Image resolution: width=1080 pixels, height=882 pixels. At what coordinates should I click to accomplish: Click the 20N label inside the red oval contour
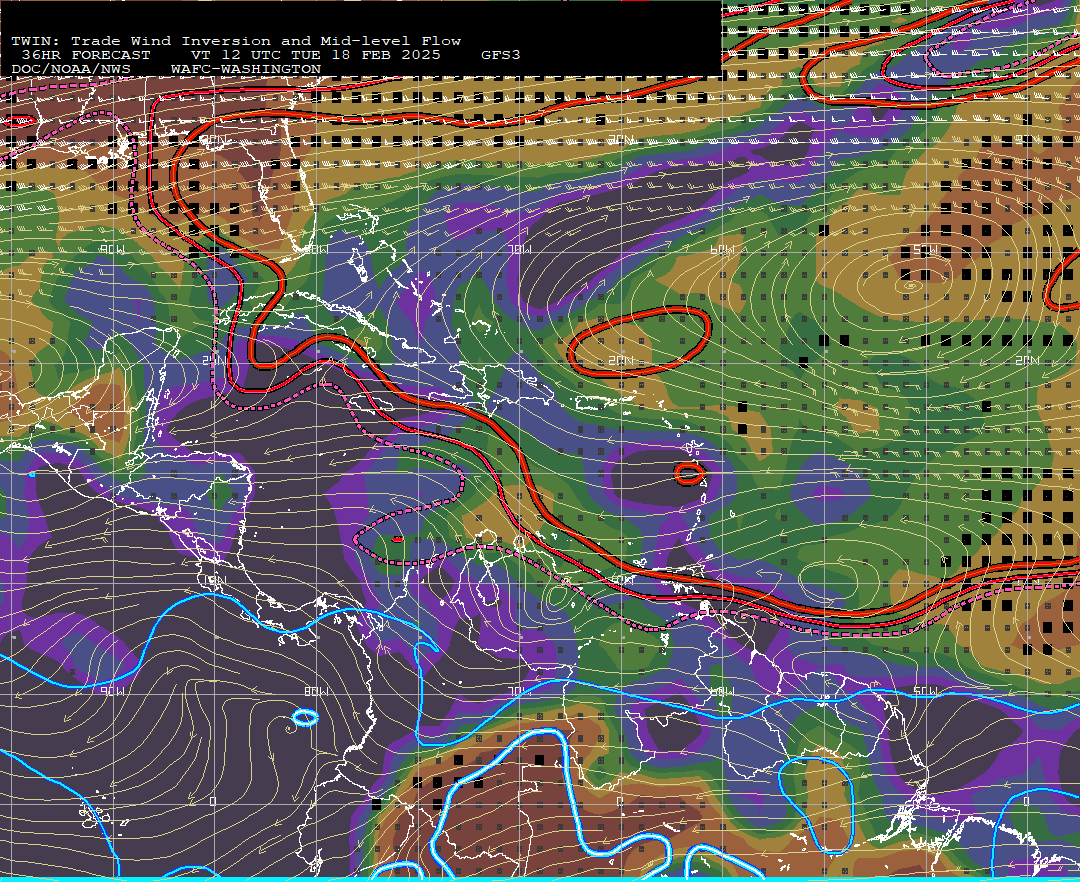tap(621, 361)
